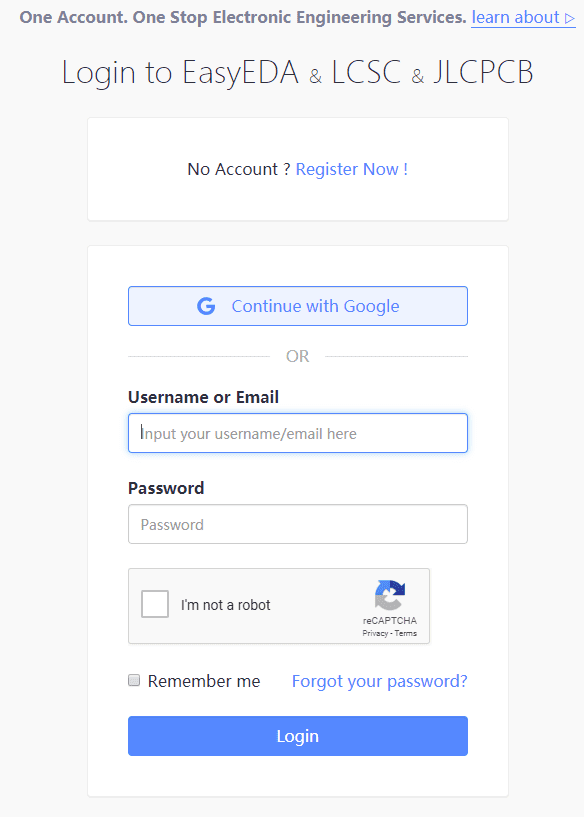Focus the Username or Email input field

tap(298, 433)
